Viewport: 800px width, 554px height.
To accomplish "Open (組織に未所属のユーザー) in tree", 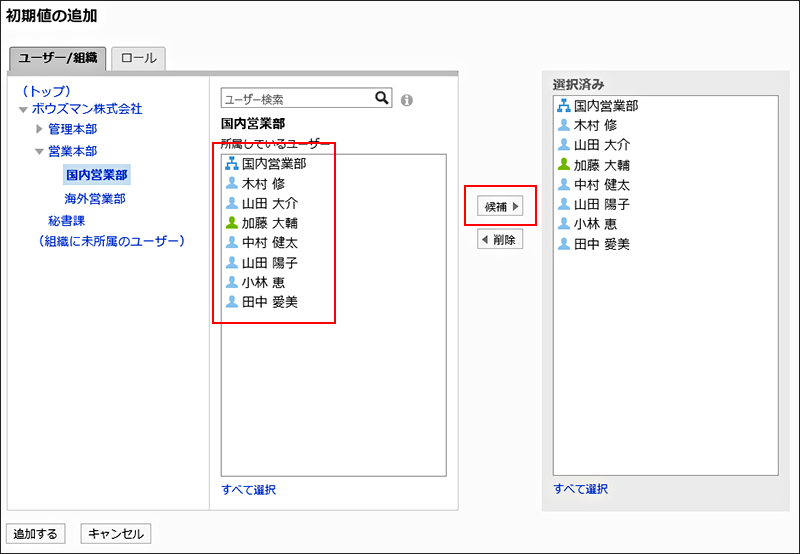I will coord(112,241).
